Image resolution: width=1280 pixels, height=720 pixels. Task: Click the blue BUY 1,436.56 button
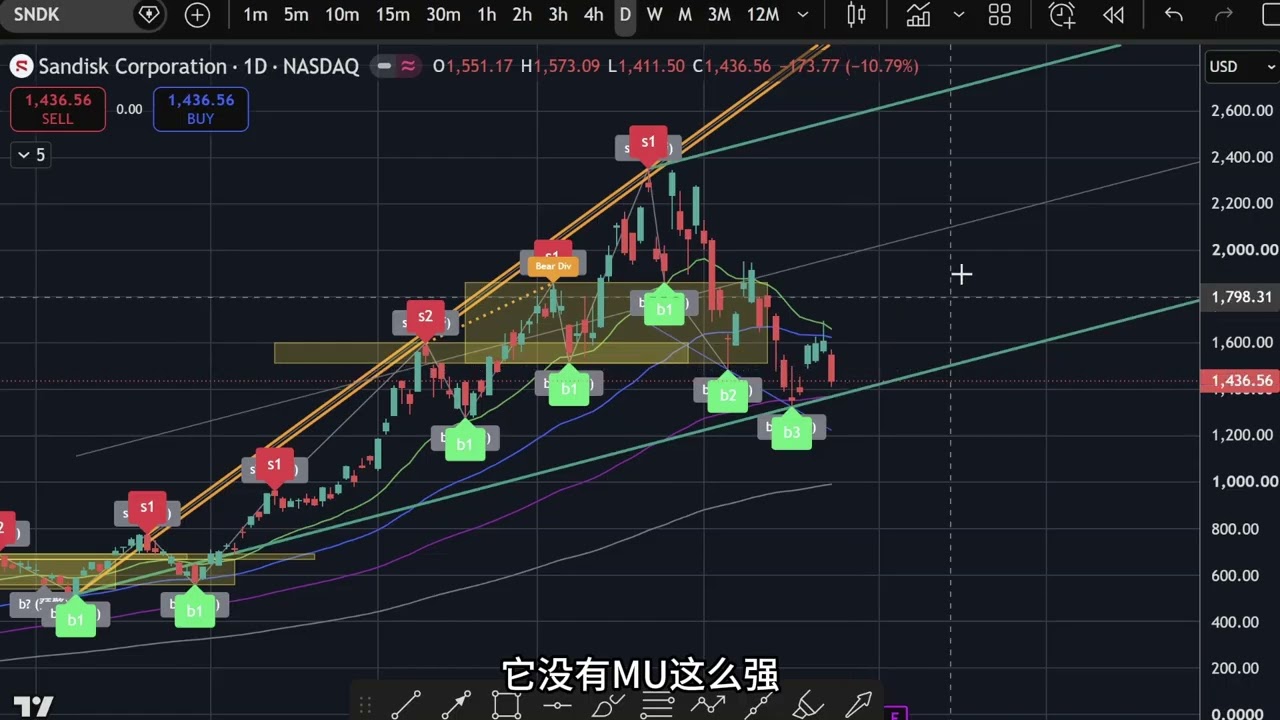click(201, 109)
